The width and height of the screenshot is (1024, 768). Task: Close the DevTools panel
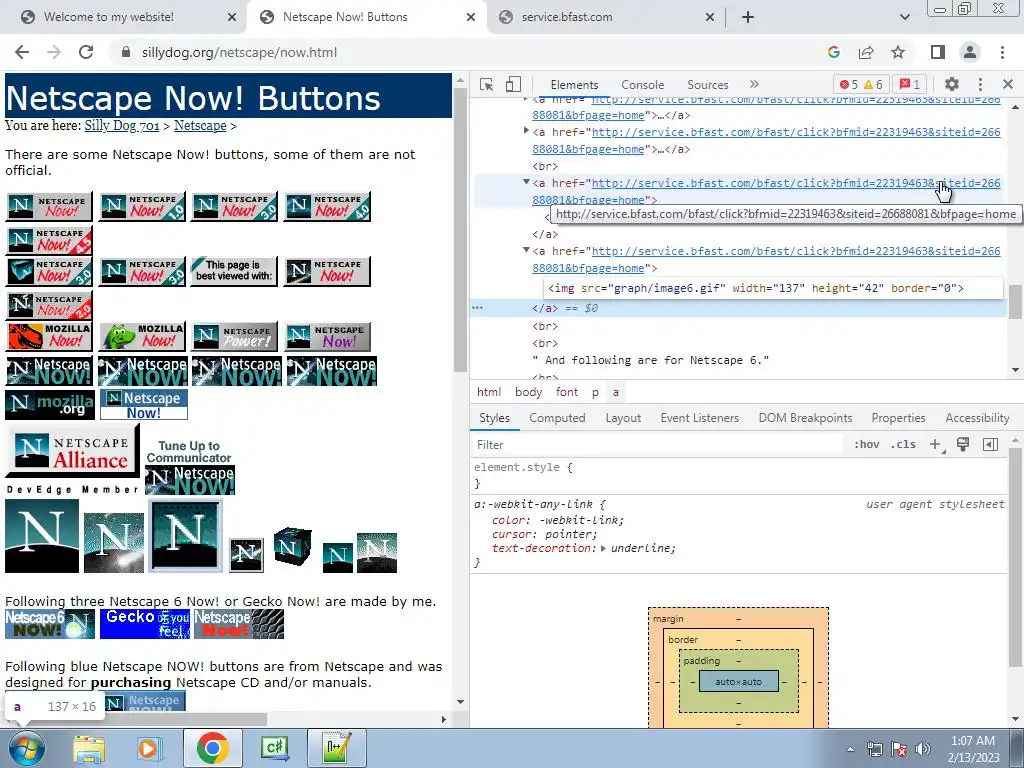click(1008, 84)
